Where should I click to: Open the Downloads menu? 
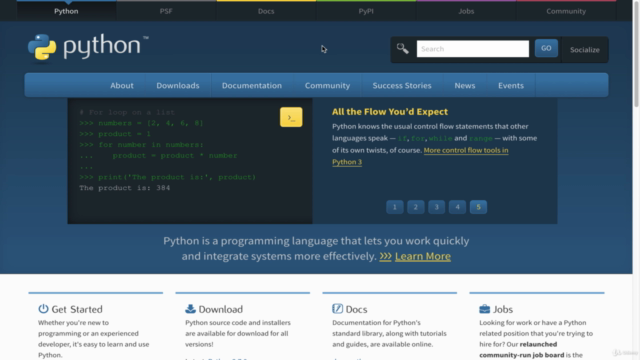[178, 85]
